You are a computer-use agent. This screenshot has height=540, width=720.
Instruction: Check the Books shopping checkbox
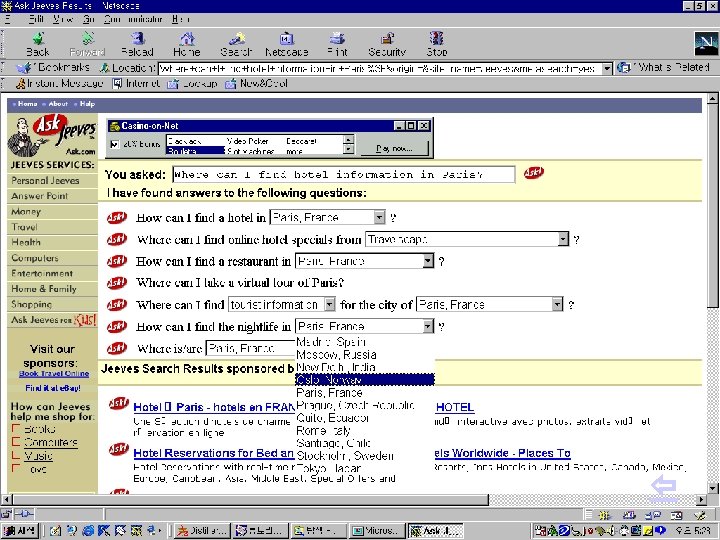pos(16,429)
